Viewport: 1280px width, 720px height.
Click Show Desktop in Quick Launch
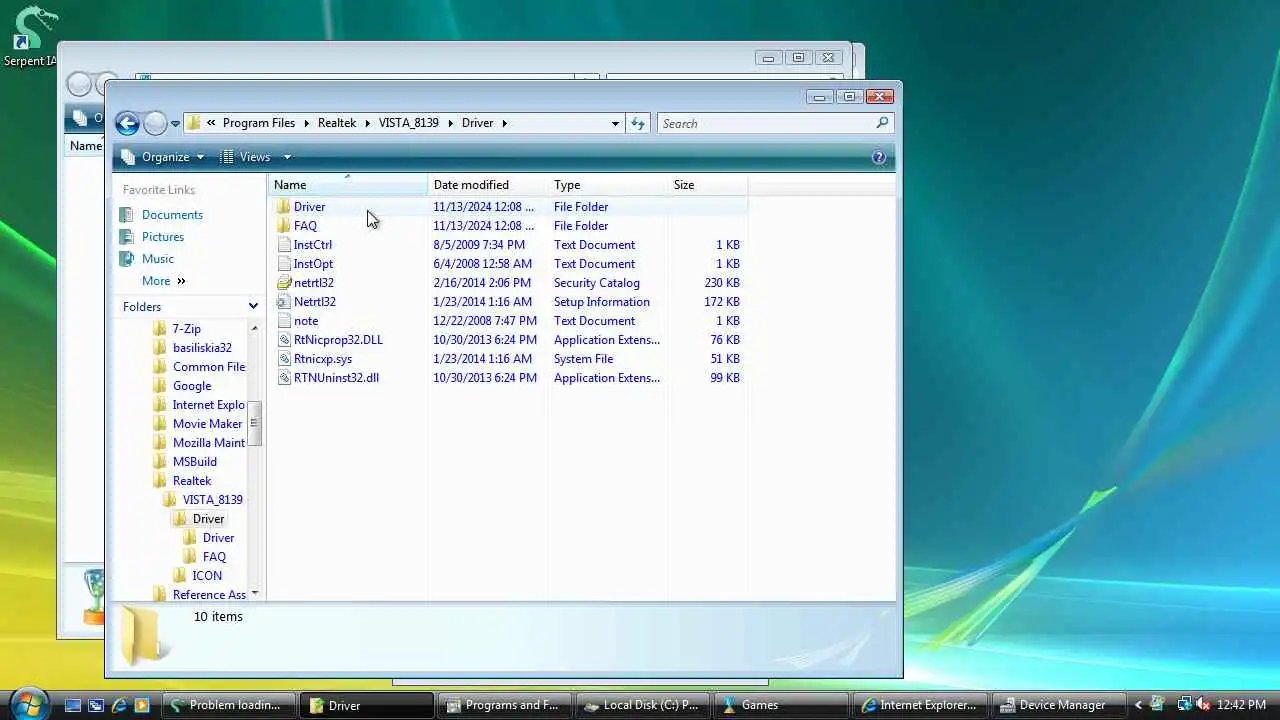point(73,705)
